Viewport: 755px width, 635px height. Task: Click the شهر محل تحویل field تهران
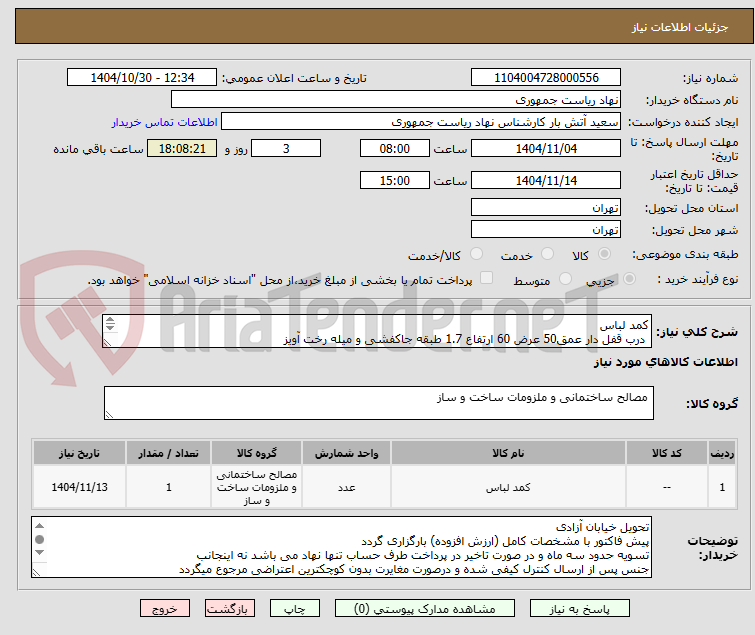click(546, 230)
